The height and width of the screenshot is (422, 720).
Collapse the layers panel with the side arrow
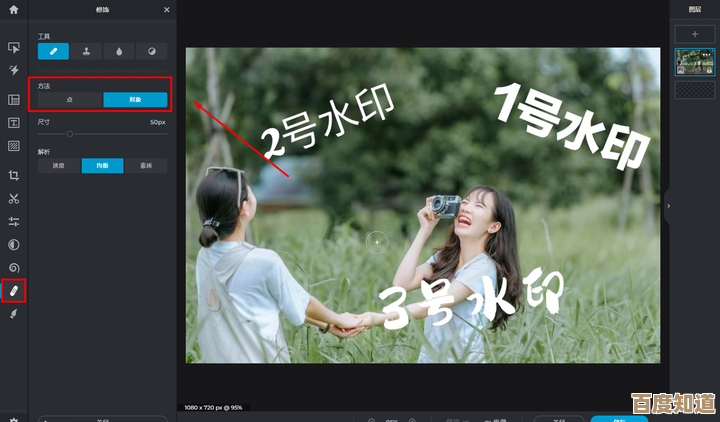click(x=669, y=206)
